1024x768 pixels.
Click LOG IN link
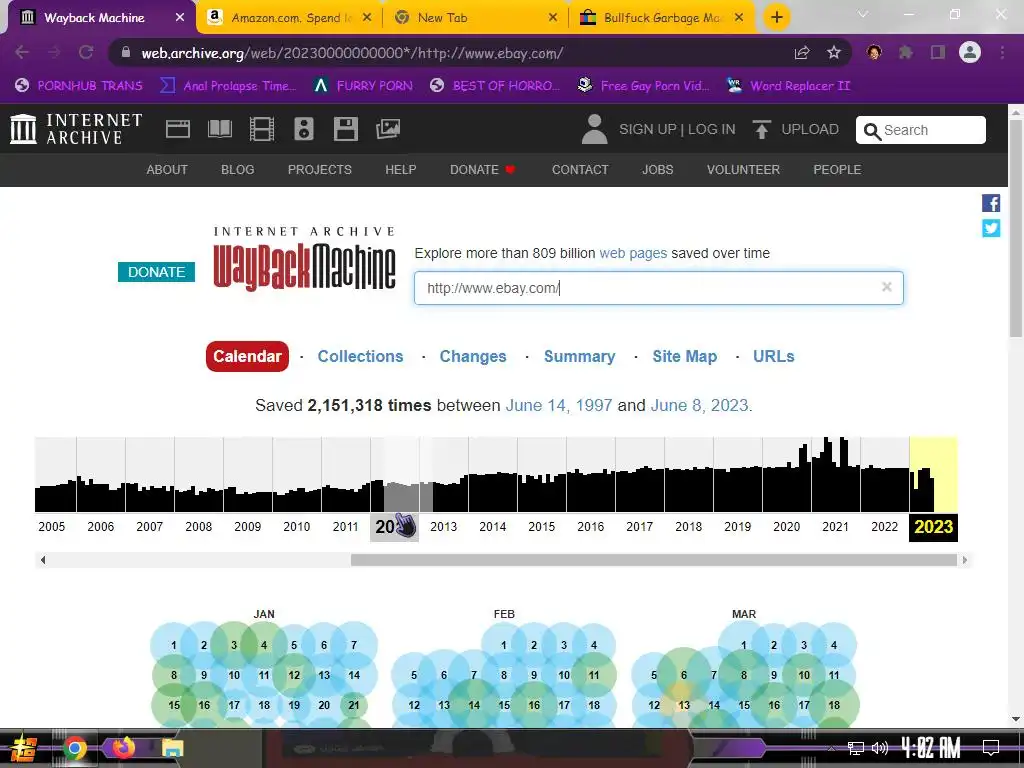pyautogui.click(x=711, y=129)
